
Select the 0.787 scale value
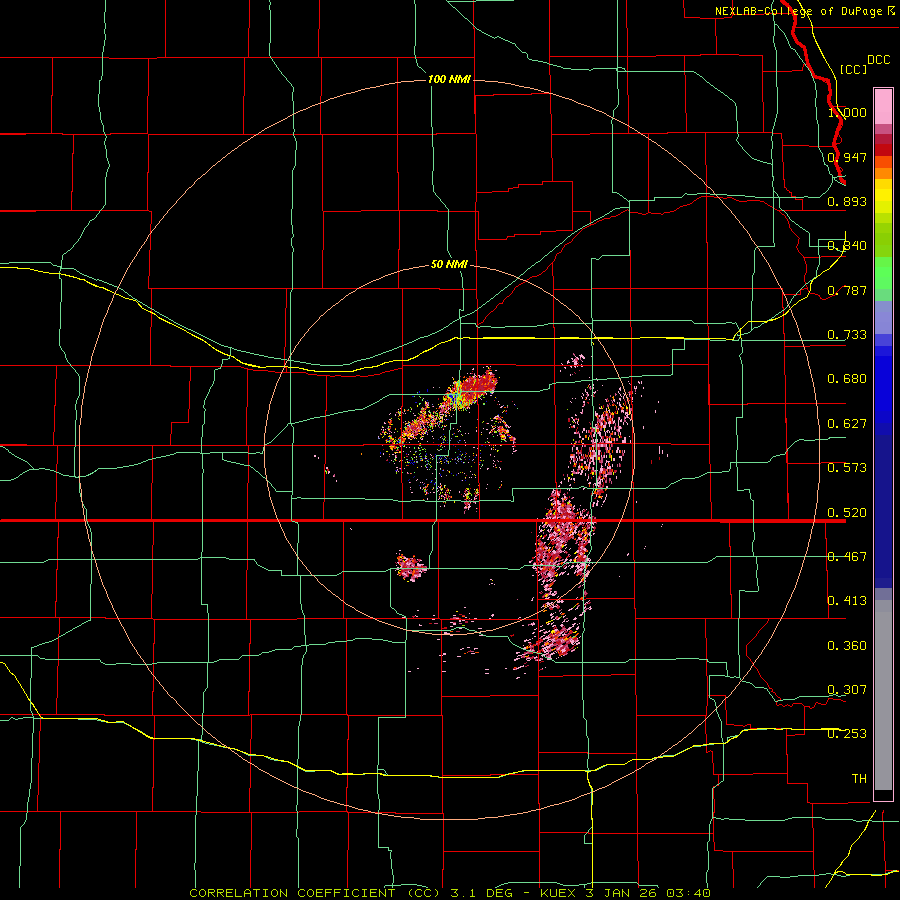847,290
